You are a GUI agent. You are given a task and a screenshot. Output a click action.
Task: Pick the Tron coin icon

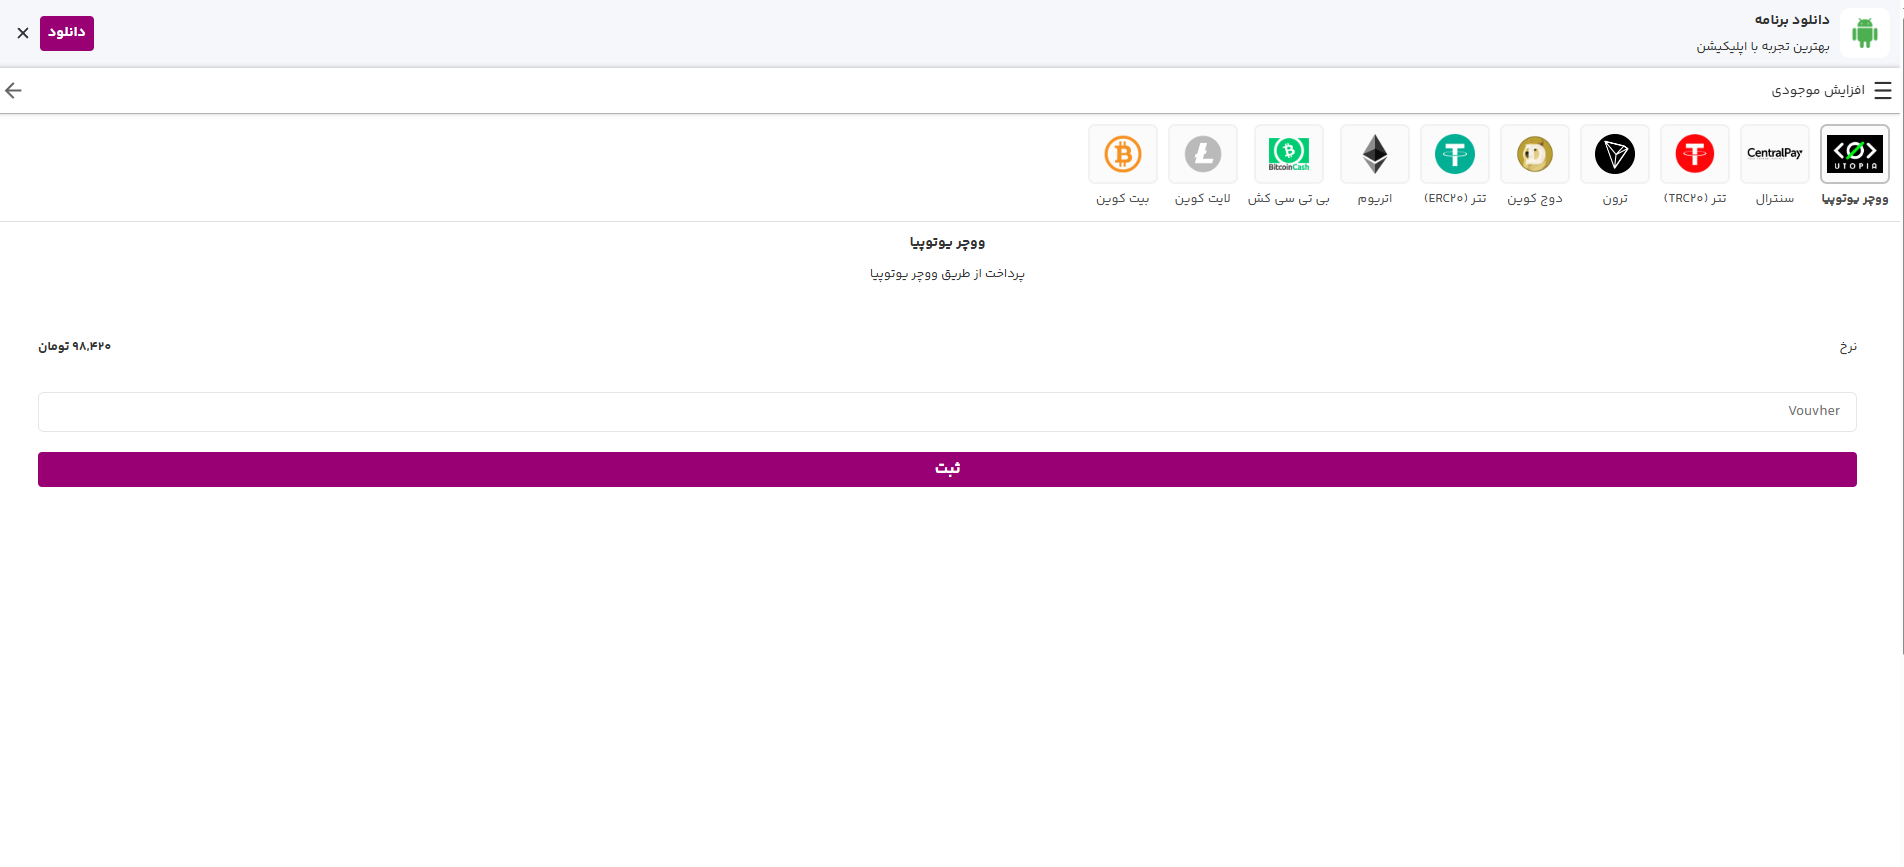coord(1614,154)
